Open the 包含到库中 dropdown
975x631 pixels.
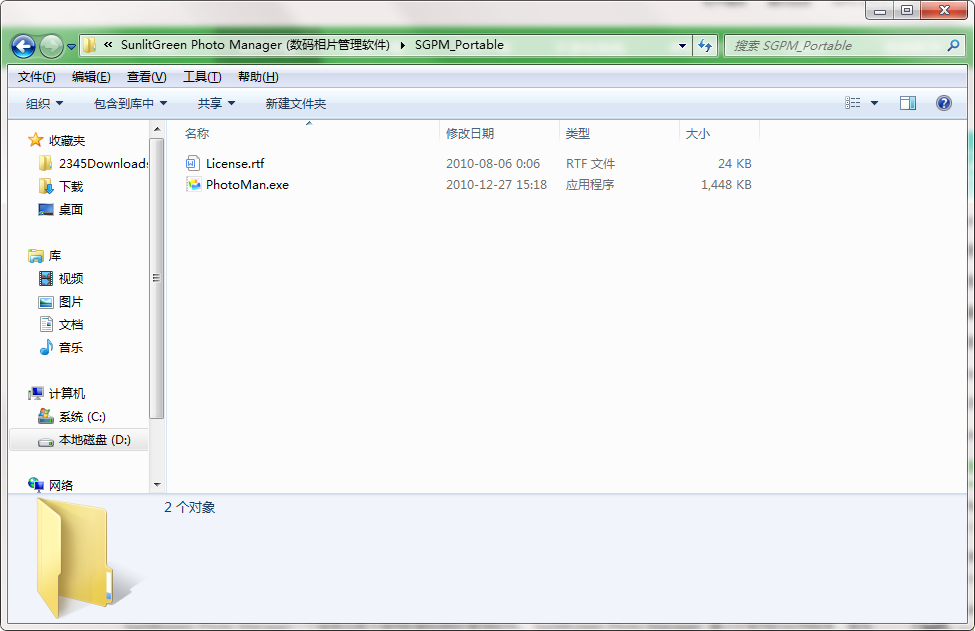tap(130, 103)
